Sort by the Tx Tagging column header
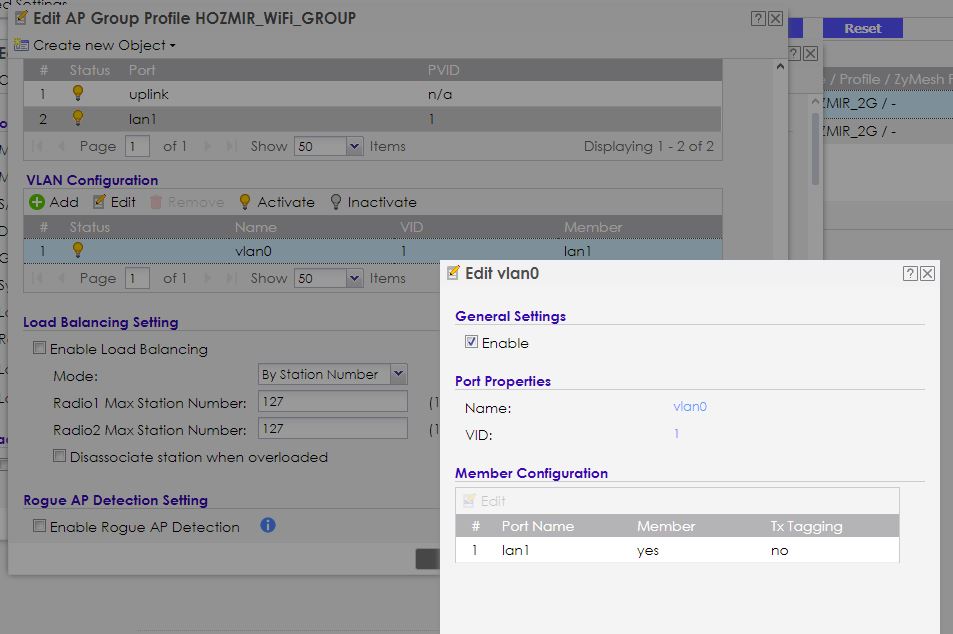 pyautogui.click(x=807, y=526)
